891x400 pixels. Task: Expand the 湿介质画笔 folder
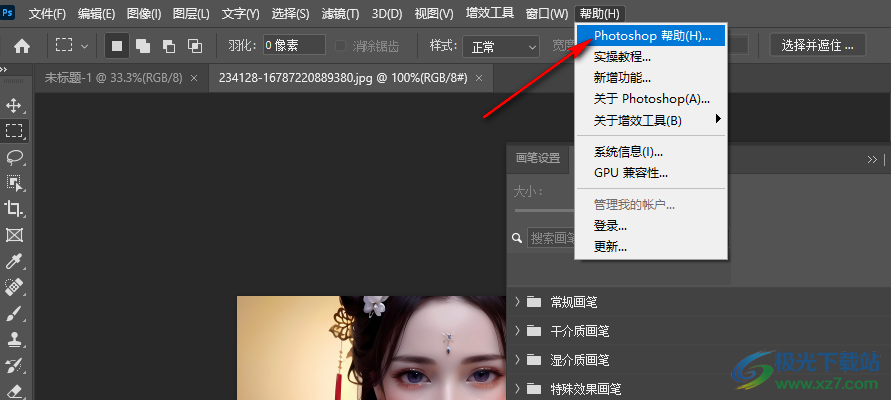tap(517, 359)
